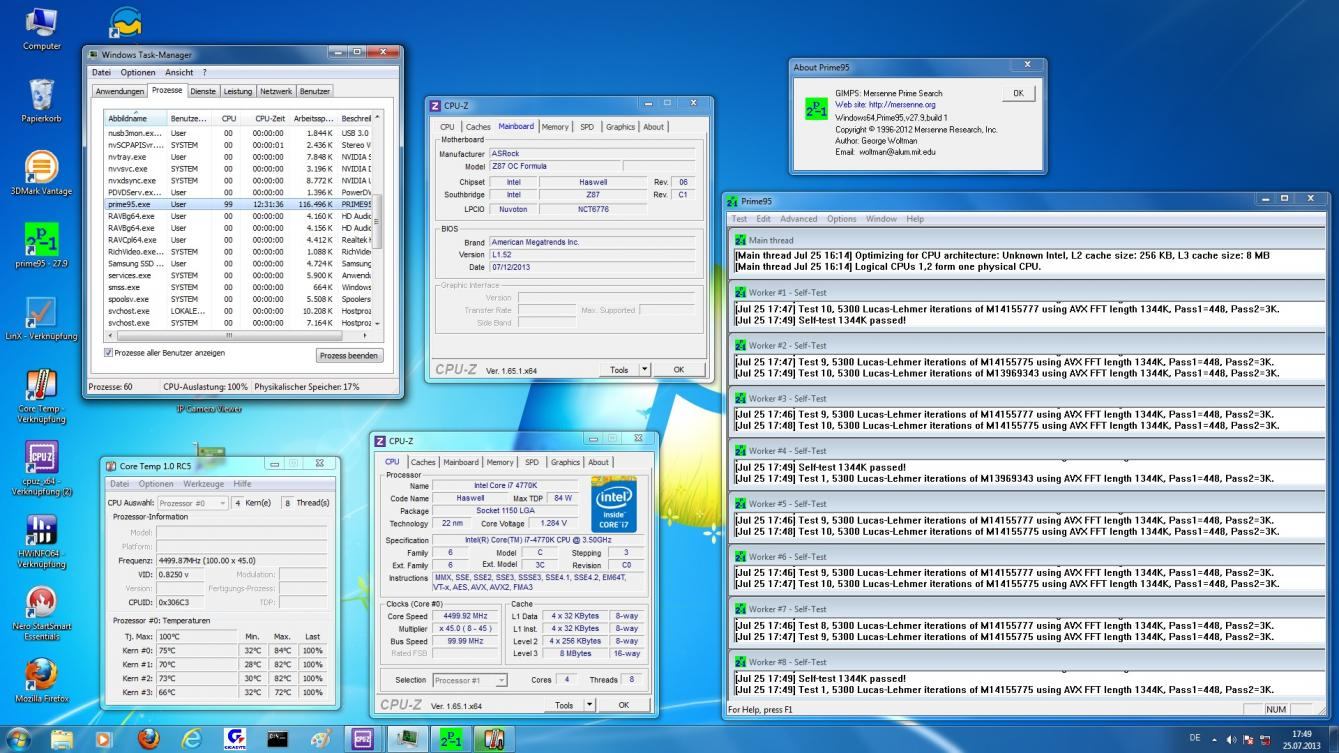Open Test menu in Prime95
Screen dimensions: 1339x753
[739, 219]
